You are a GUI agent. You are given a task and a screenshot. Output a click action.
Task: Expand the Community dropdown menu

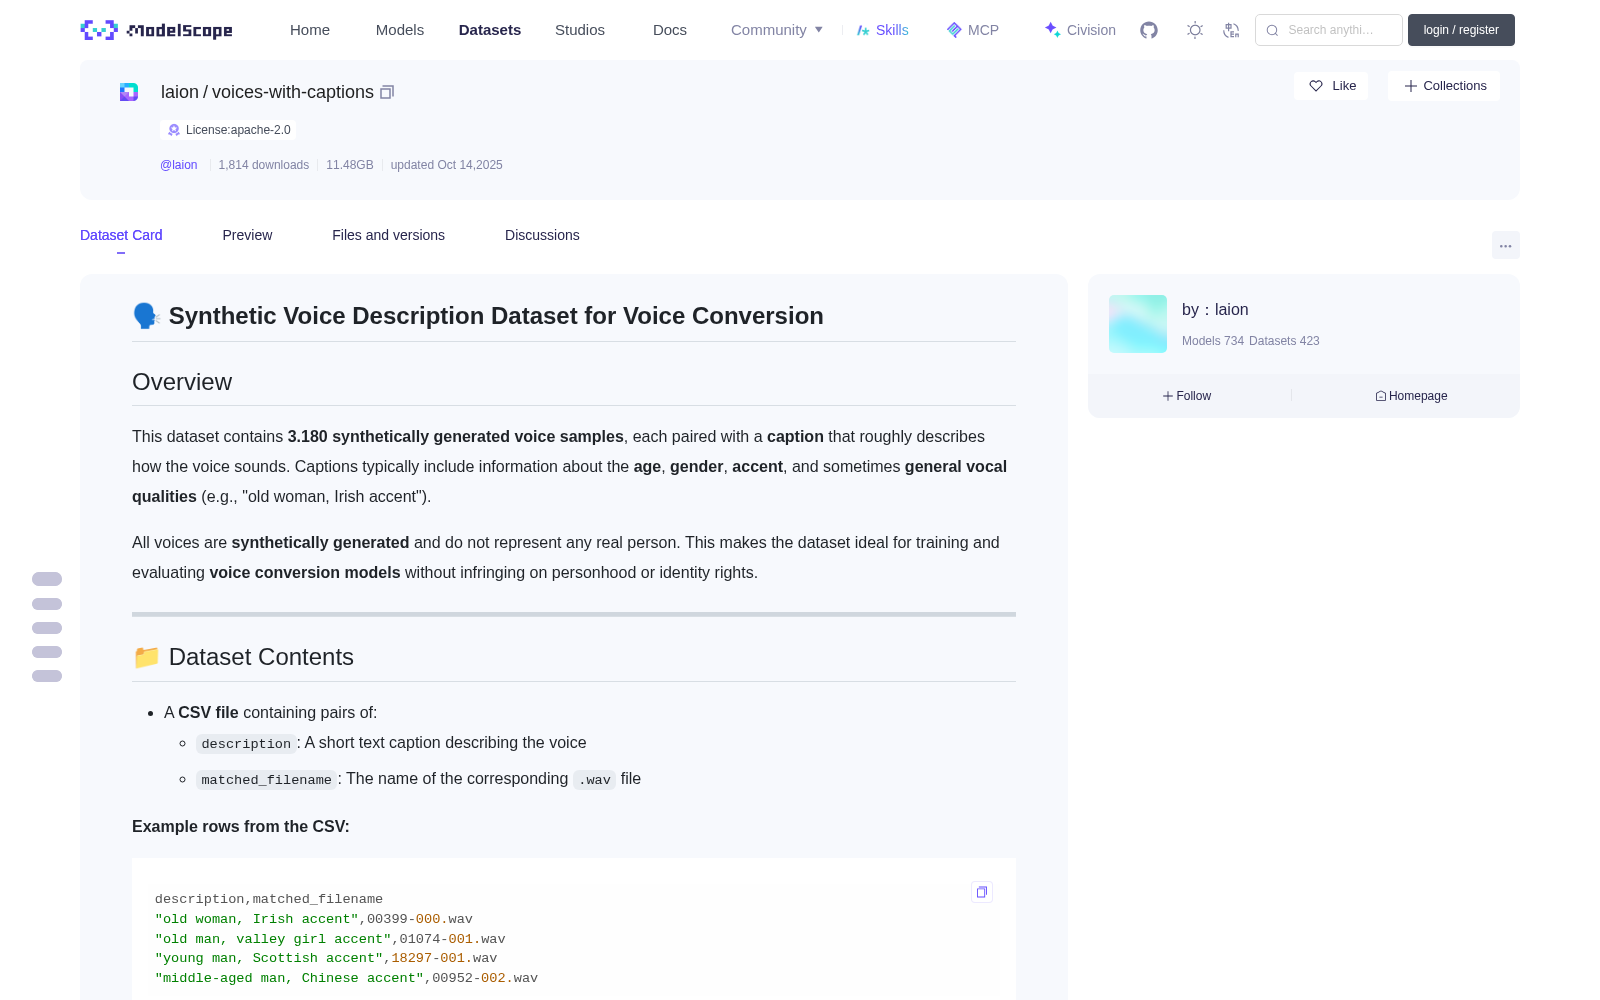tap(777, 30)
